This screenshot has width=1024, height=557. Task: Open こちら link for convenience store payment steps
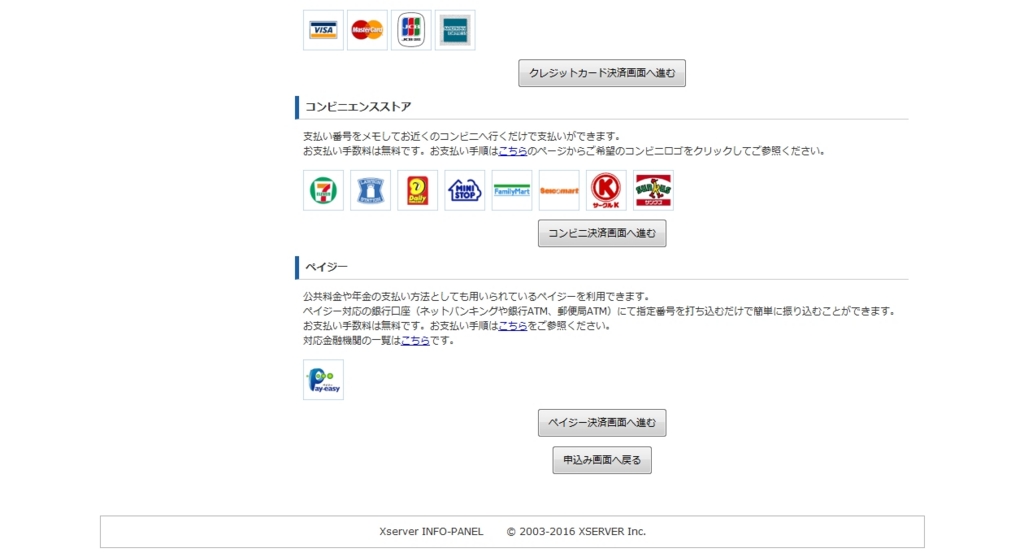(x=513, y=151)
